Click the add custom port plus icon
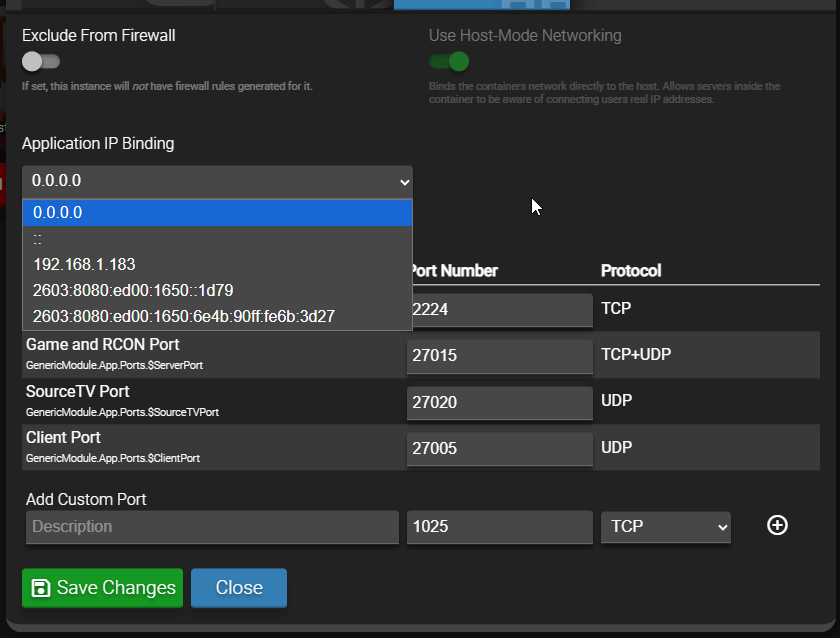 pos(777,525)
